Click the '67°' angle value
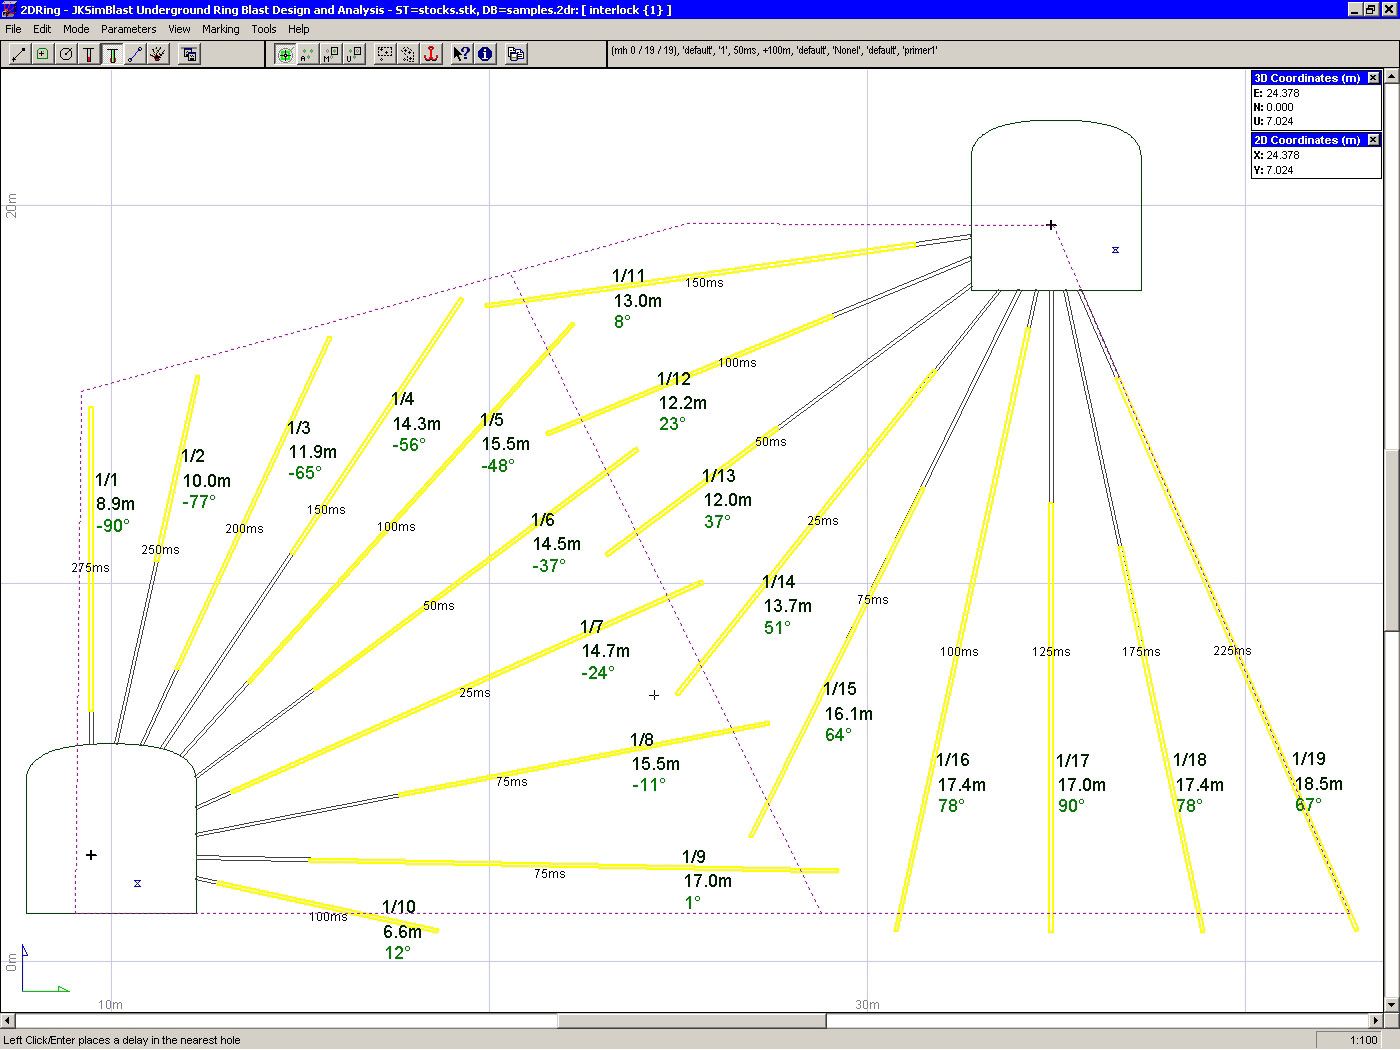This screenshot has width=1400, height=1050. pyautogui.click(x=1308, y=805)
